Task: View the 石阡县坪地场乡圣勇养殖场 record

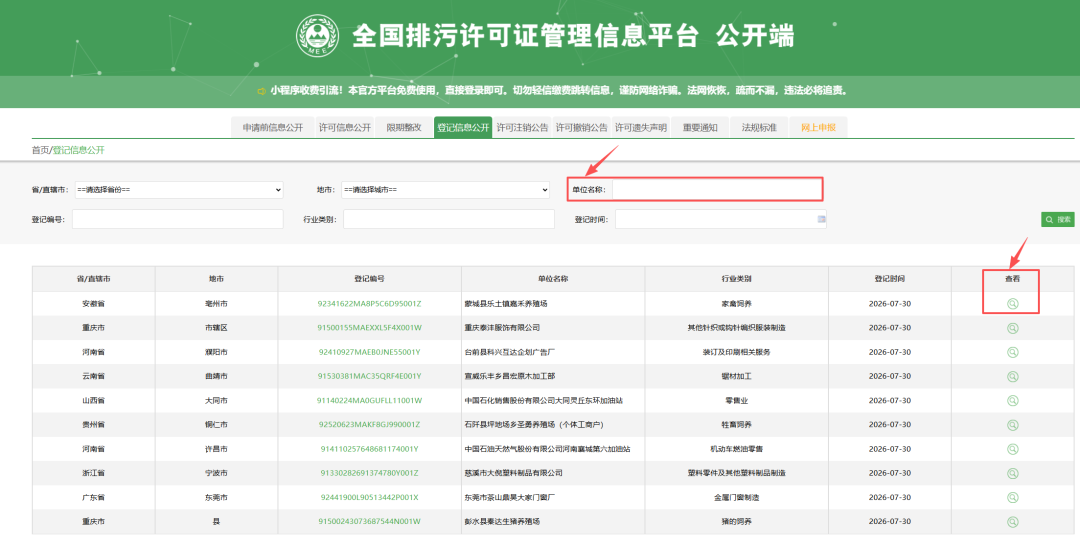Action: click(1012, 425)
